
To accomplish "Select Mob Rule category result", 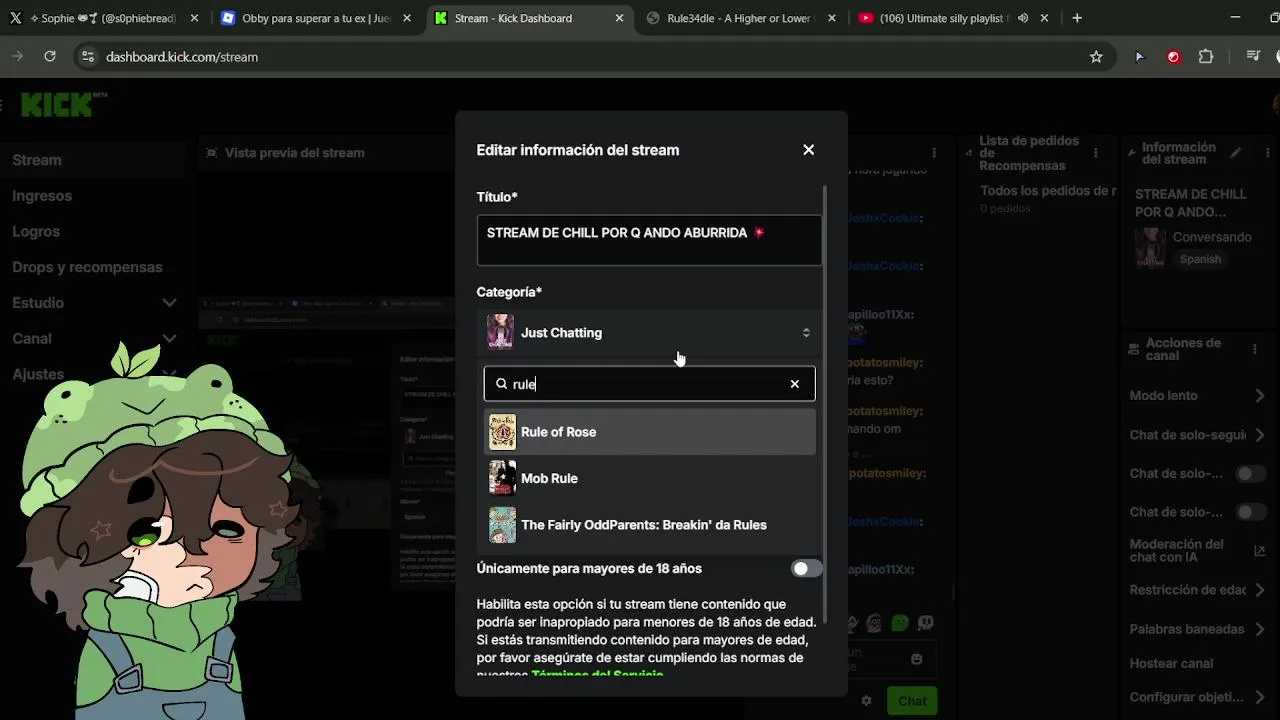I will pos(650,478).
